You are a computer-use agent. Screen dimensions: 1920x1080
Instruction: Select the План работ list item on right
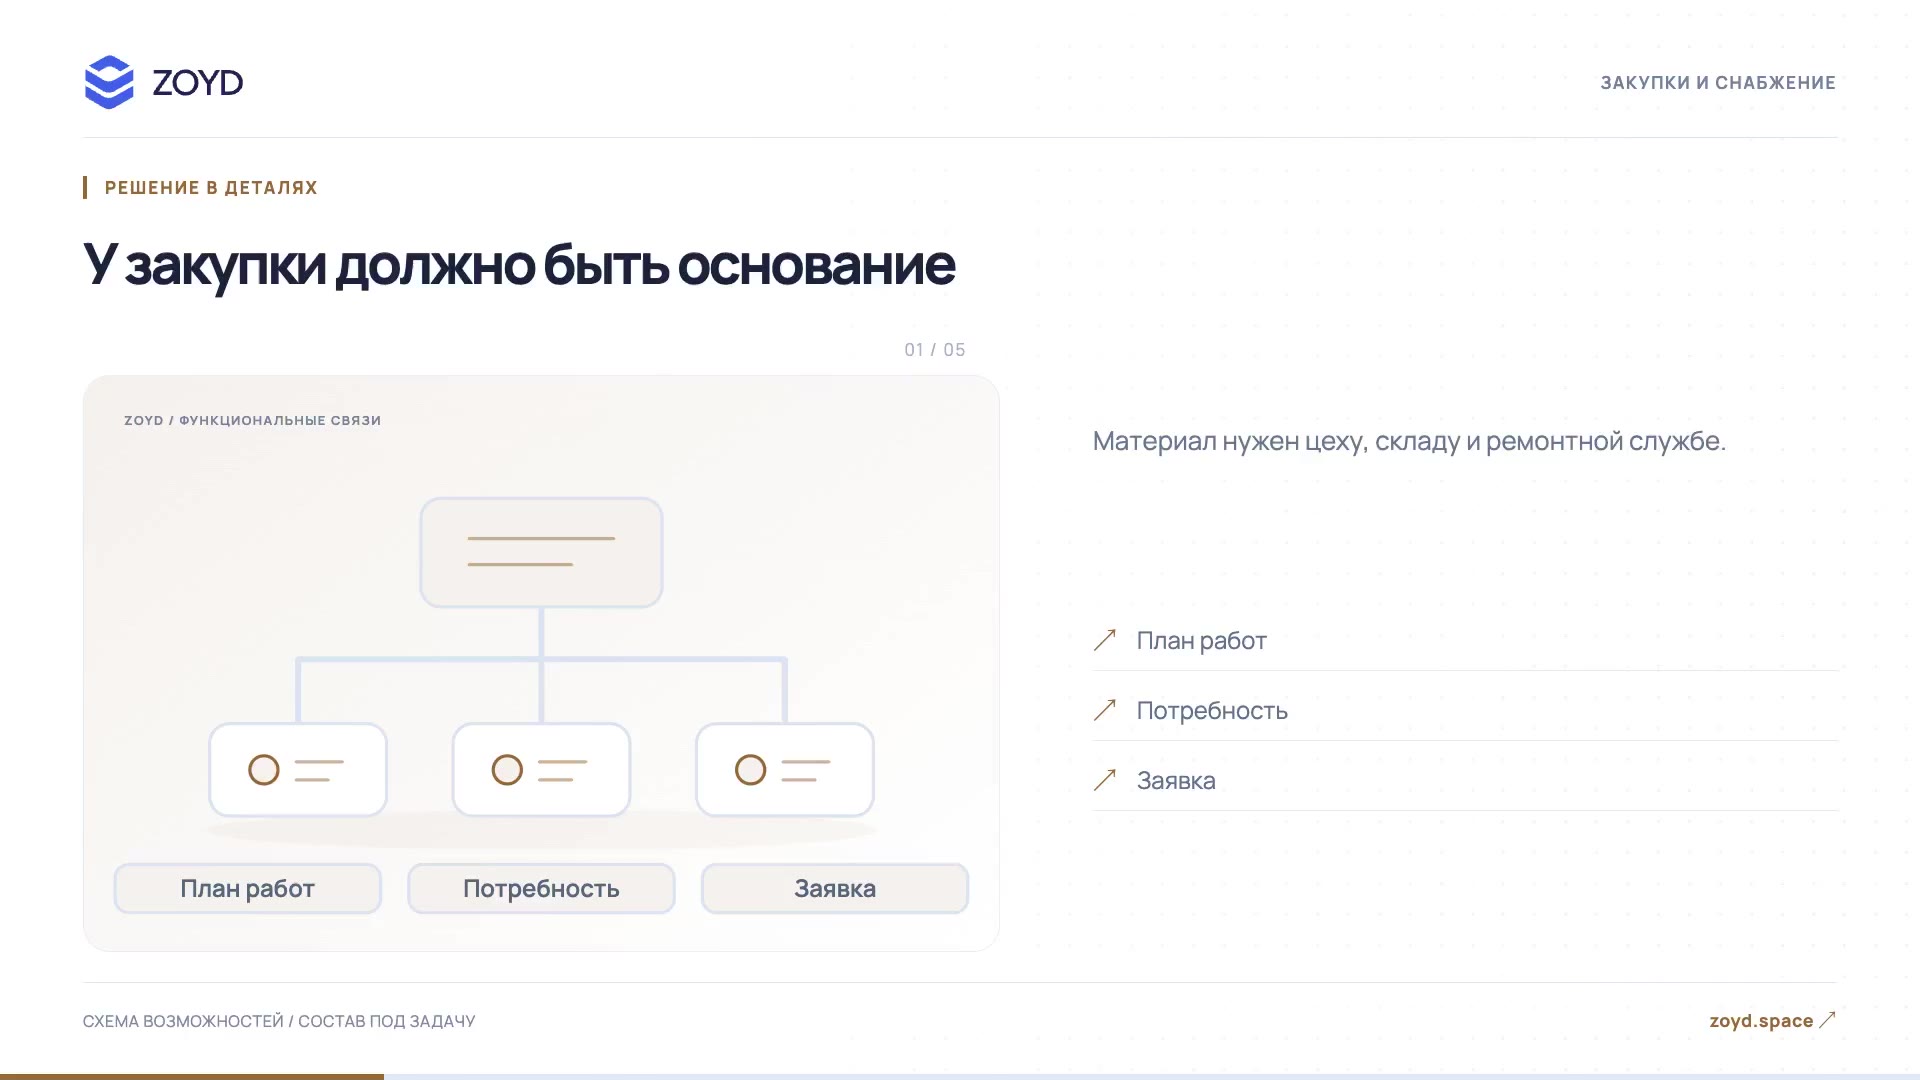tap(1465, 640)
